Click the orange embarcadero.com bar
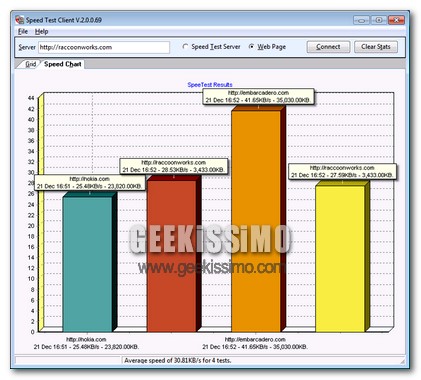The image size is (421, 380). tap(256, 221)
